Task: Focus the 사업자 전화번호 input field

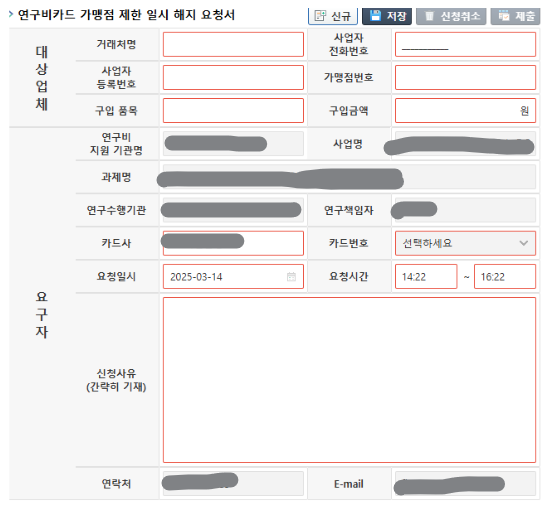Action: tap(465, 44)
